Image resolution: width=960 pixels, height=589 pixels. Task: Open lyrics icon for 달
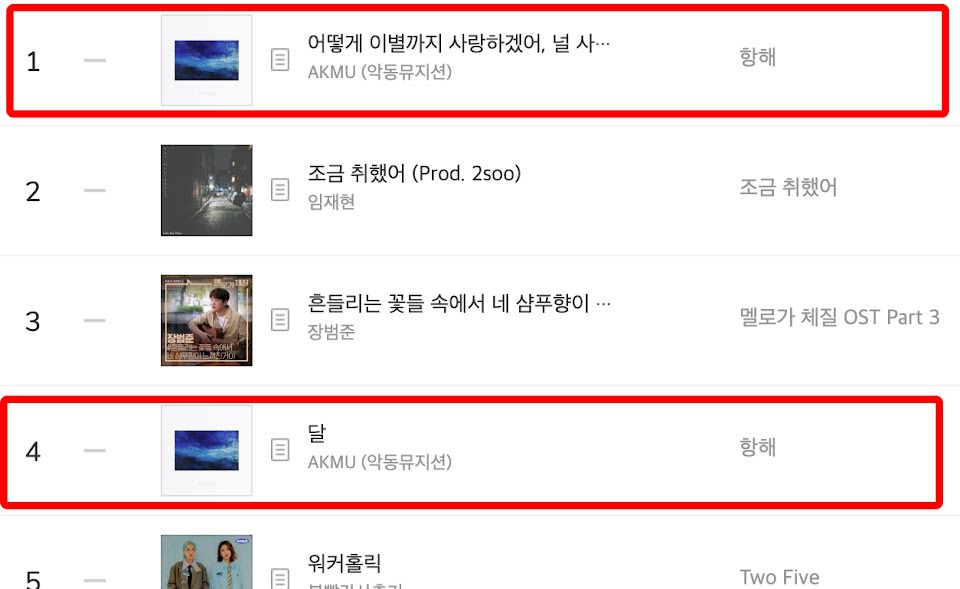[280, 450]
